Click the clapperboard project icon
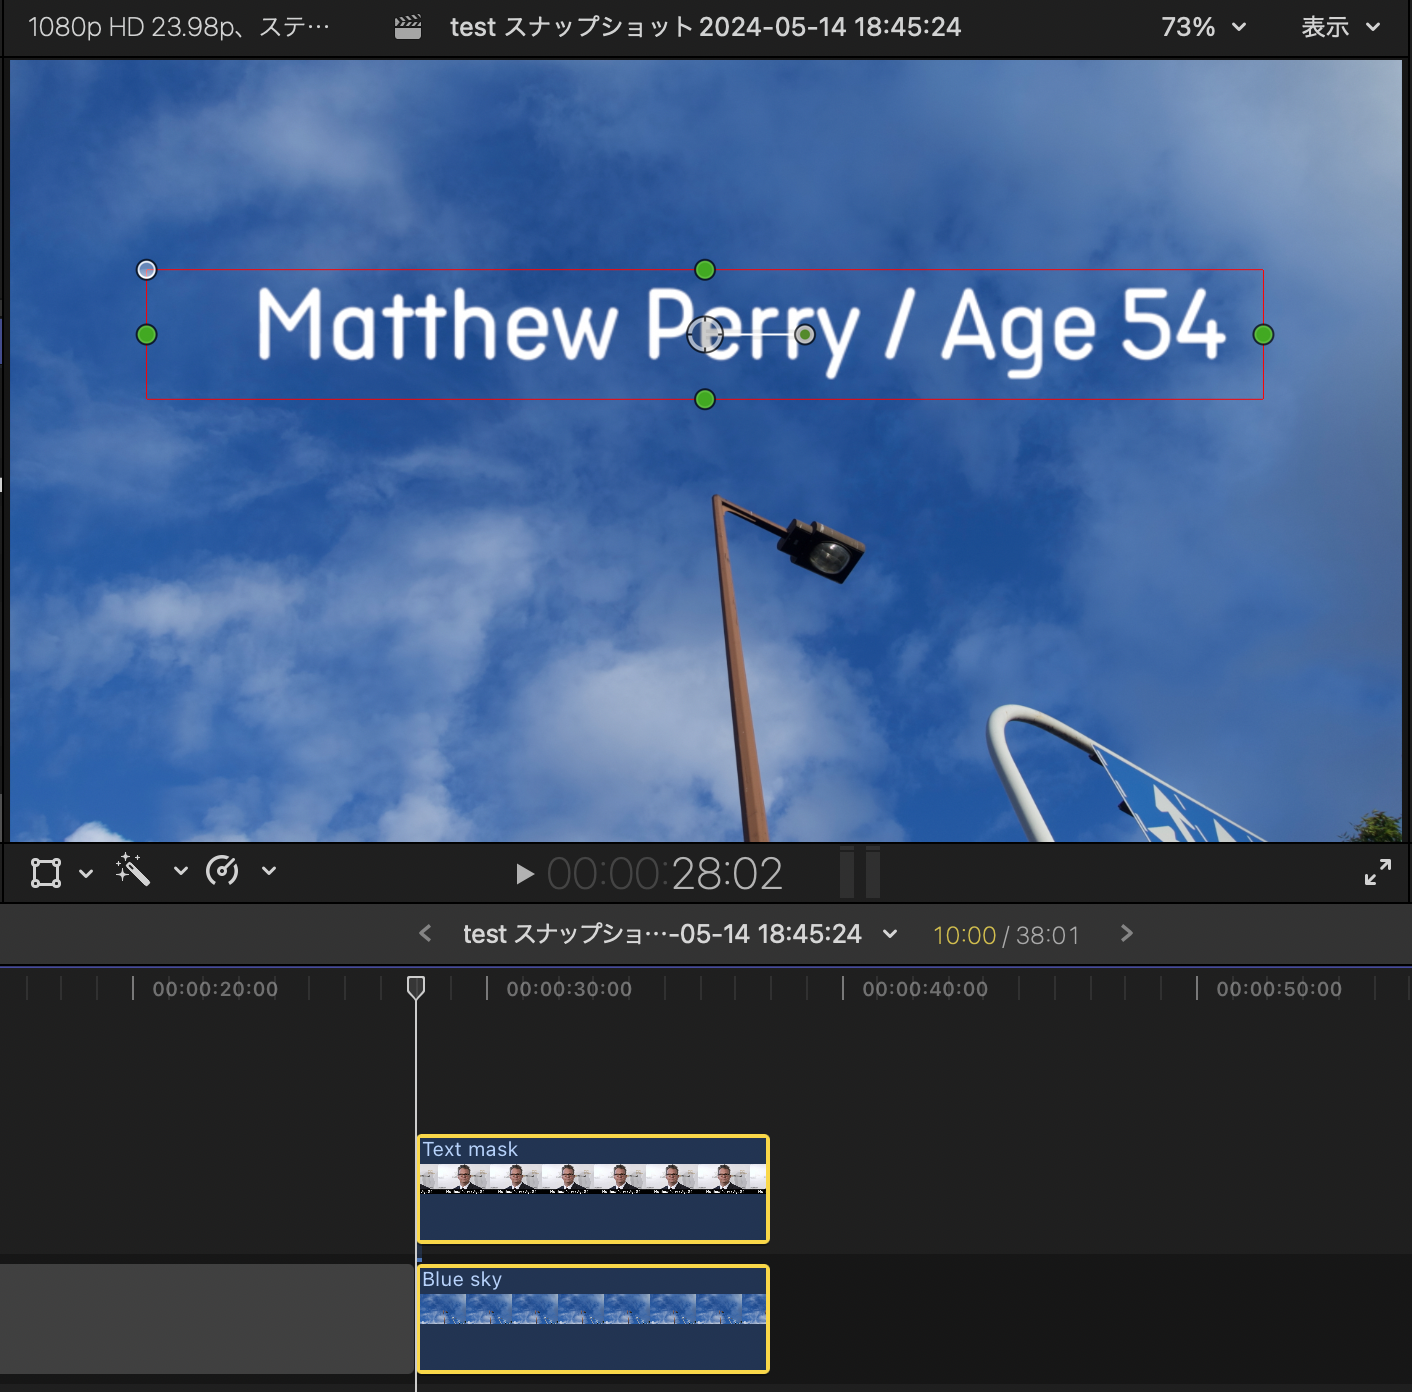The width and height of the screenshot is (1412, 1392). click(408, 27)
